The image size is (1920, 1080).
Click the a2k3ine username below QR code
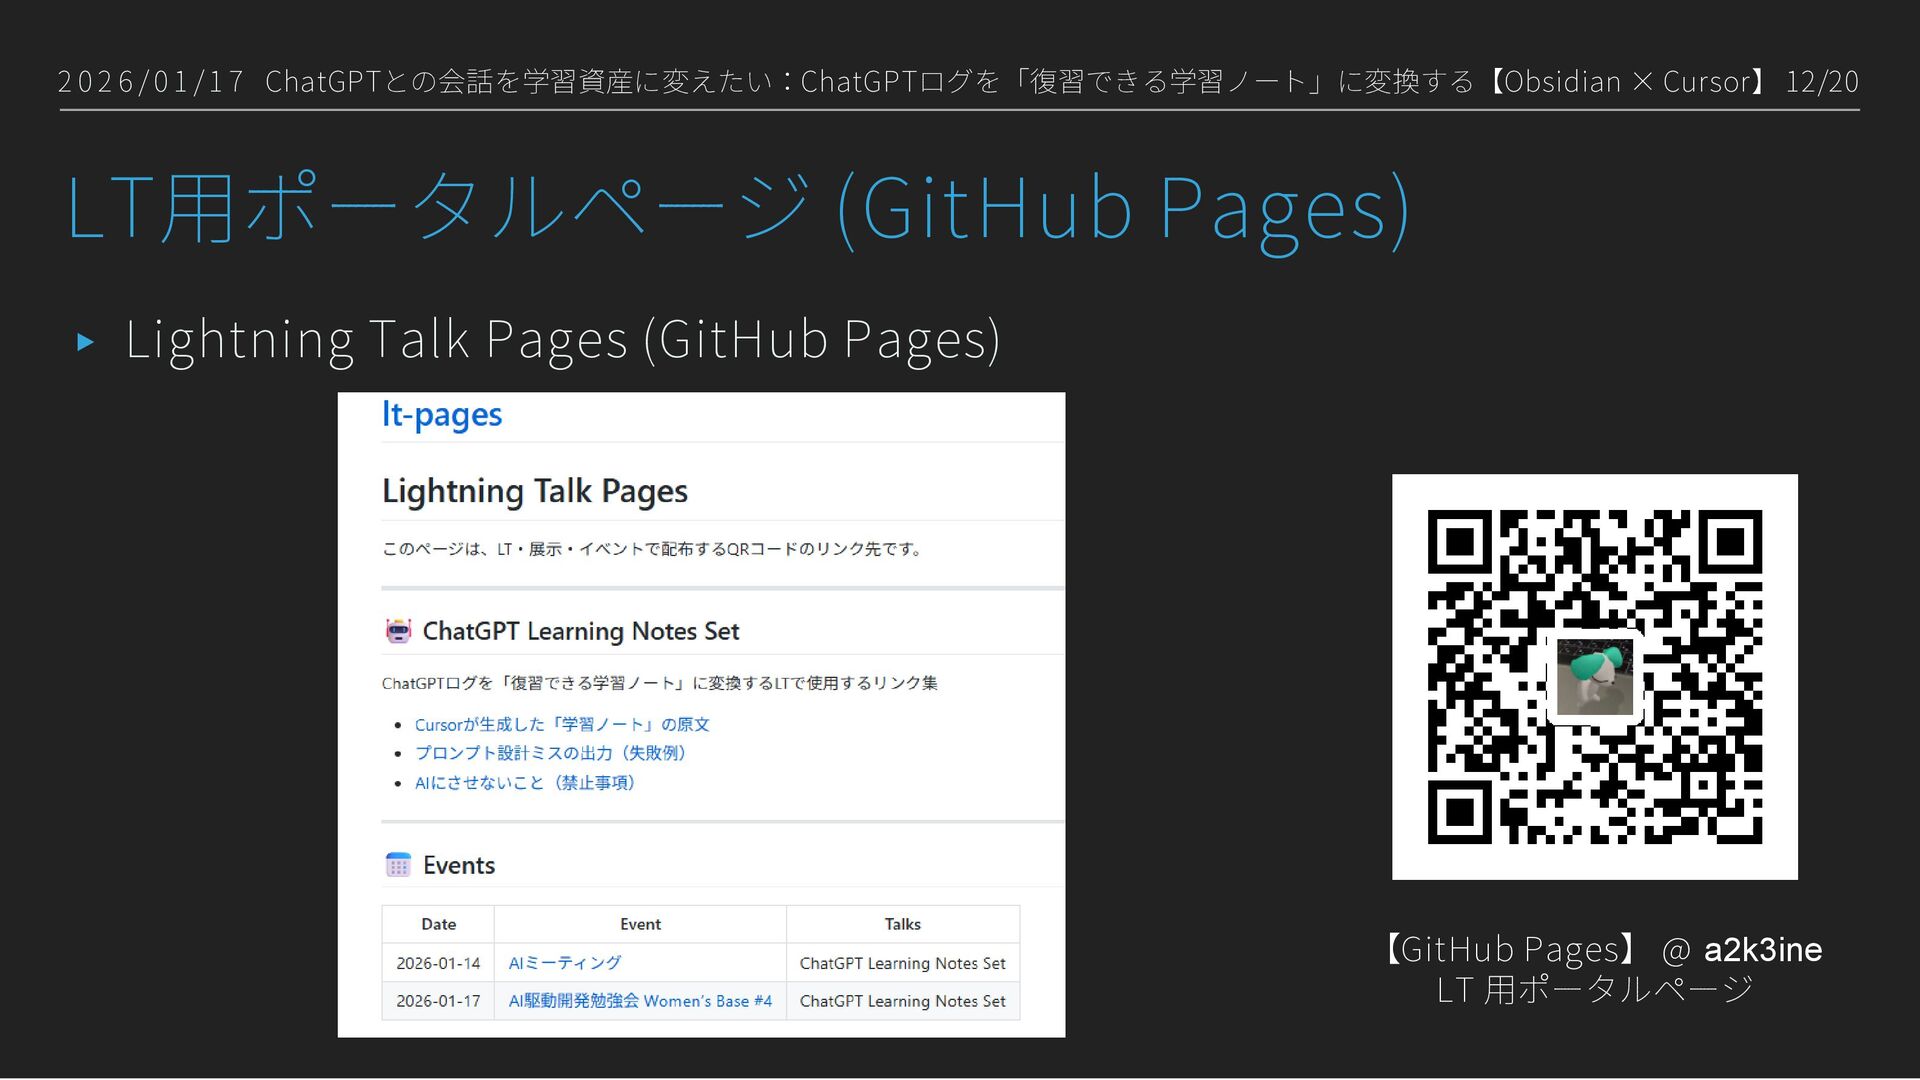coord(1762,949)
